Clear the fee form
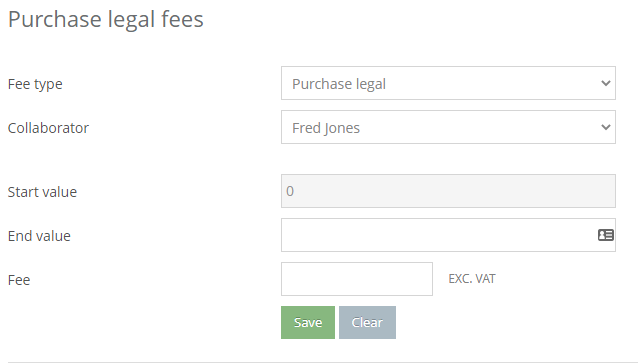This screenshot has height=363, width=638. 367,322
